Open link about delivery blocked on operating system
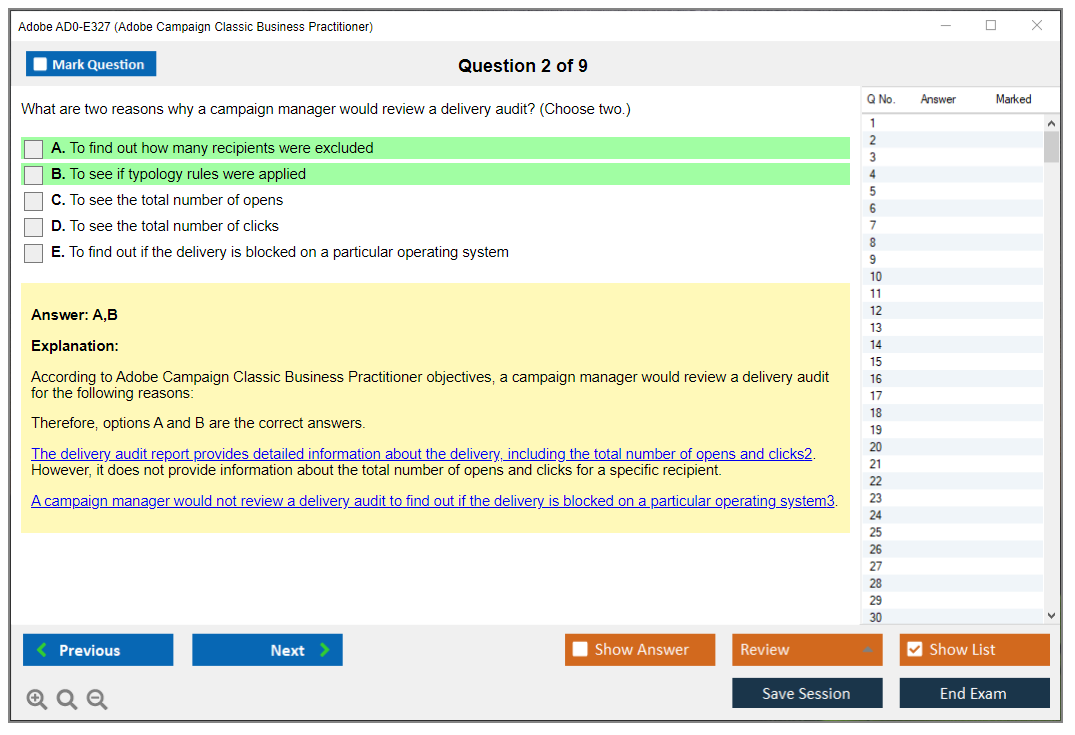The height and width of the screenshot is (735, 1075). [432, 501]
